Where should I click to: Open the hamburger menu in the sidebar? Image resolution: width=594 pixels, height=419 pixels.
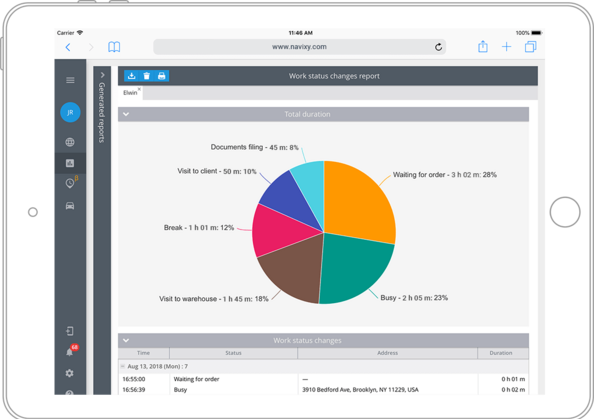(x=70, y=80)
